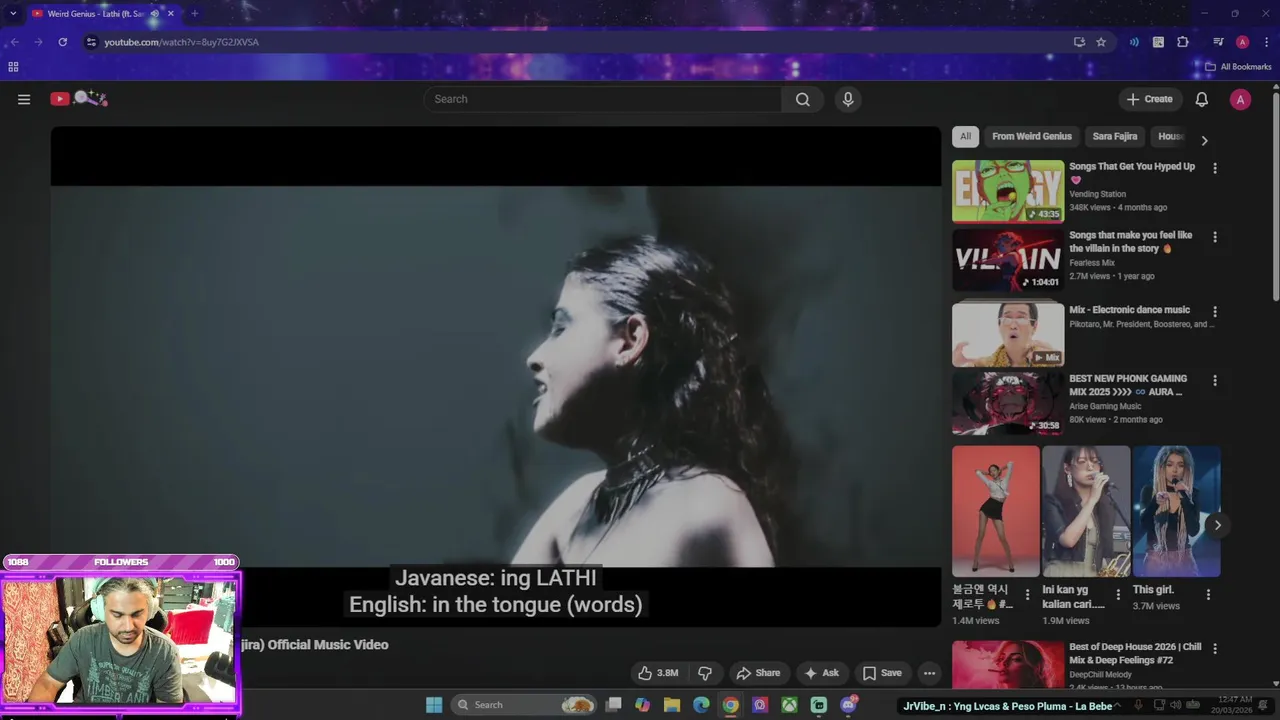Open the Chrome apps grid icon
The height and width of the screenshot is (720, 1280).
coord(13,67)
